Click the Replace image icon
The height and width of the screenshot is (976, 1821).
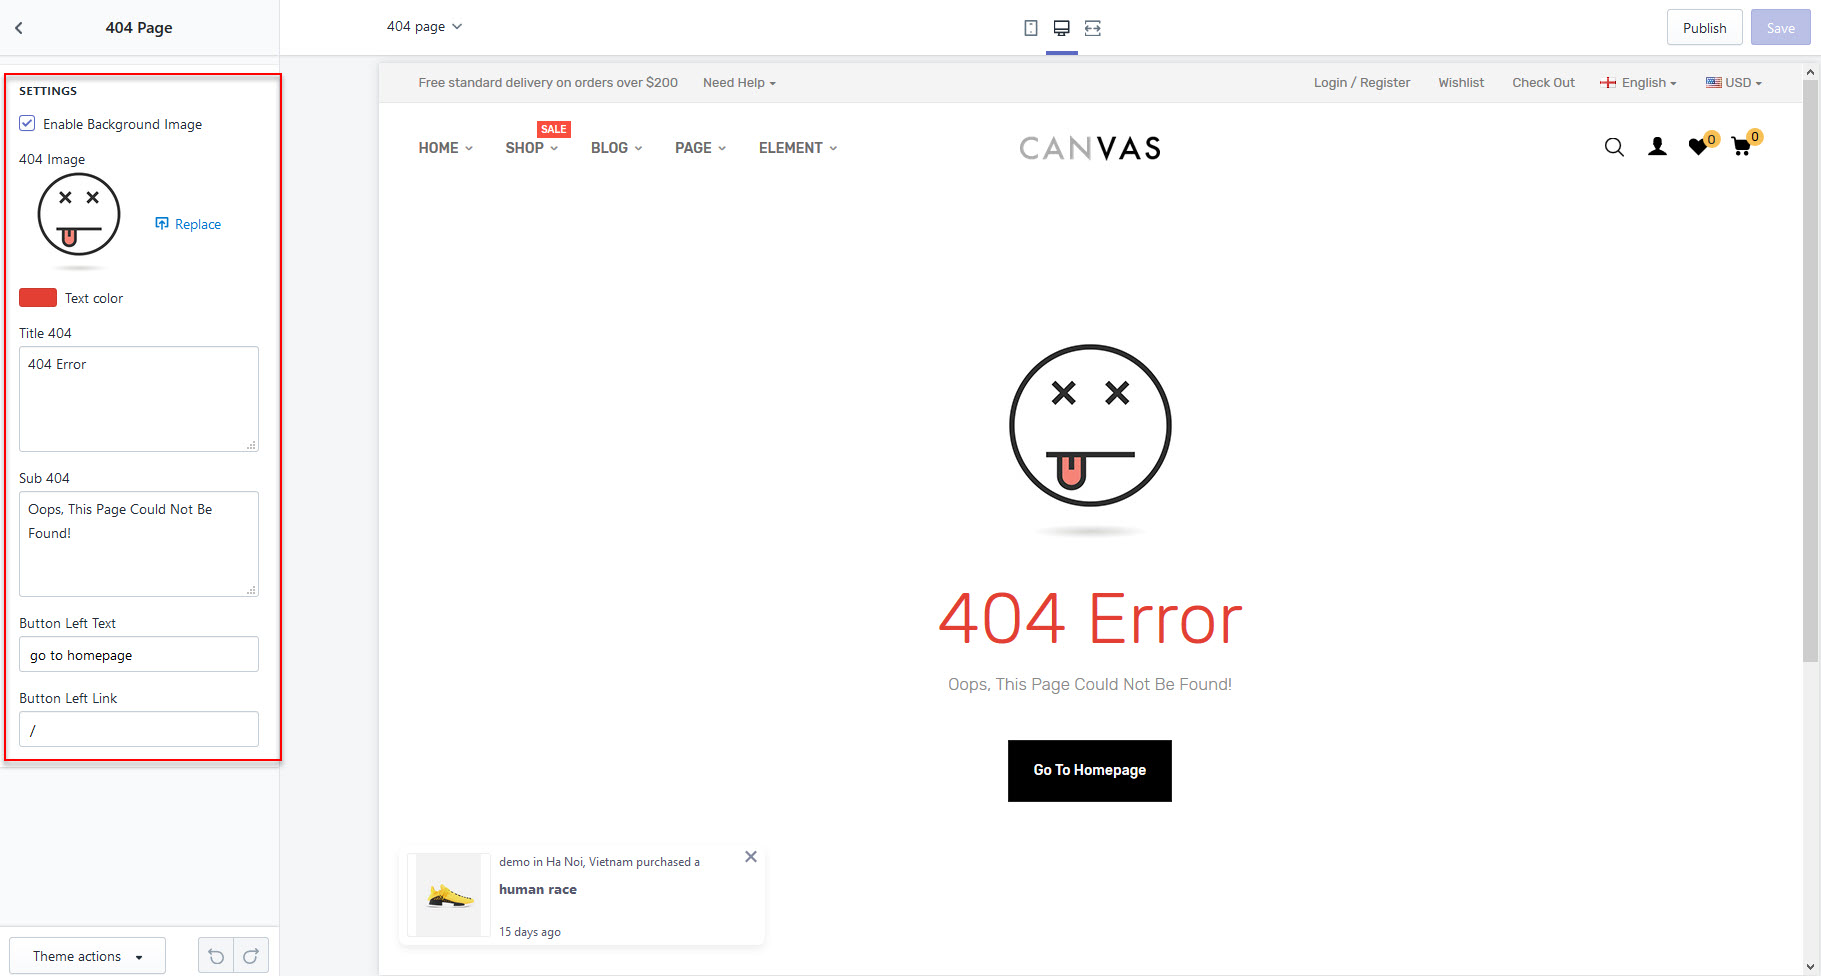[162, 224]
